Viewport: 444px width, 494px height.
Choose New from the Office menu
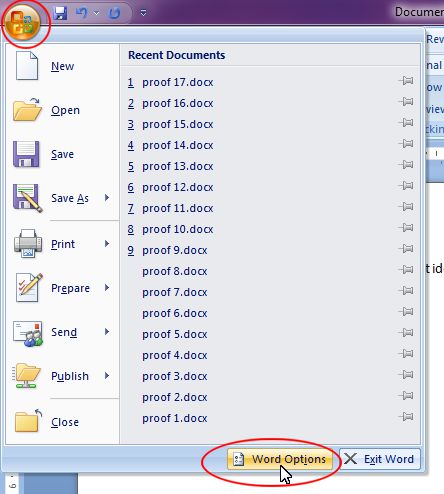point(62,66)
